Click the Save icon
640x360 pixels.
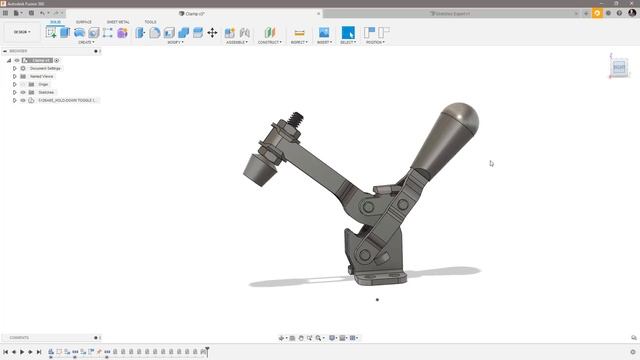point(31,13)
